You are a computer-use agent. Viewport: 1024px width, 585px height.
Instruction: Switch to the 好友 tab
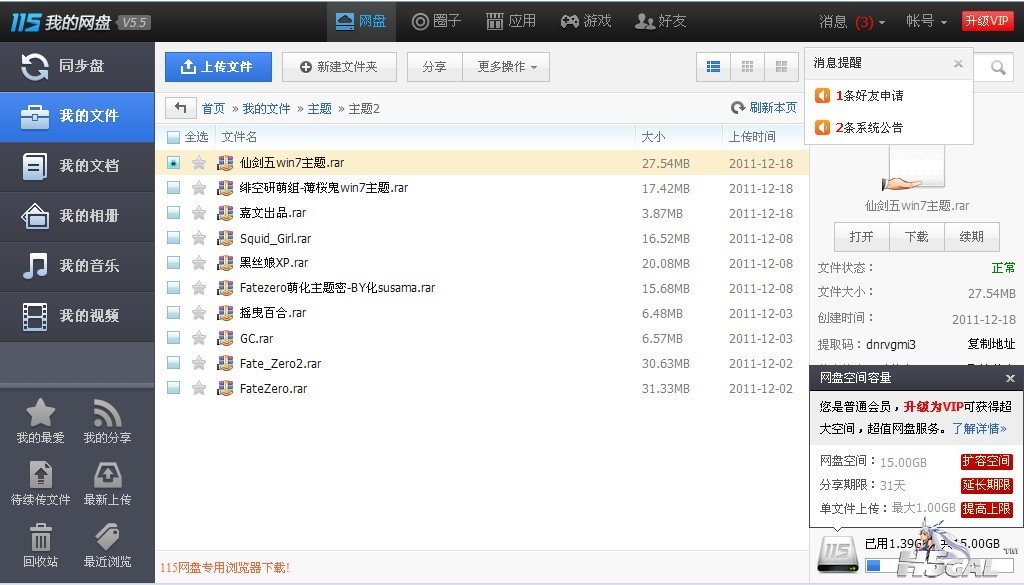pyautogui.click(x=660, y=21)
